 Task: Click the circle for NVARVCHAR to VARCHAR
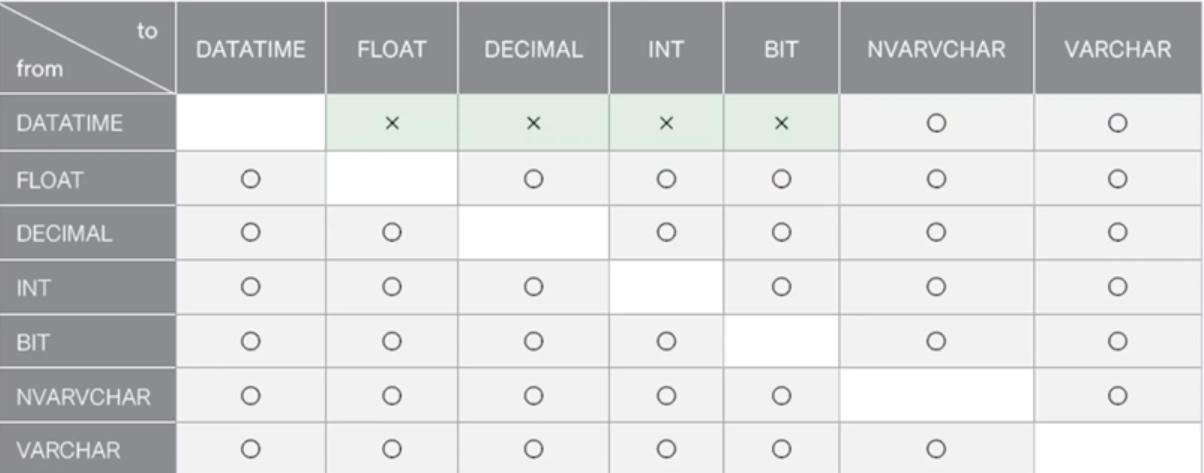point(1118,395)
